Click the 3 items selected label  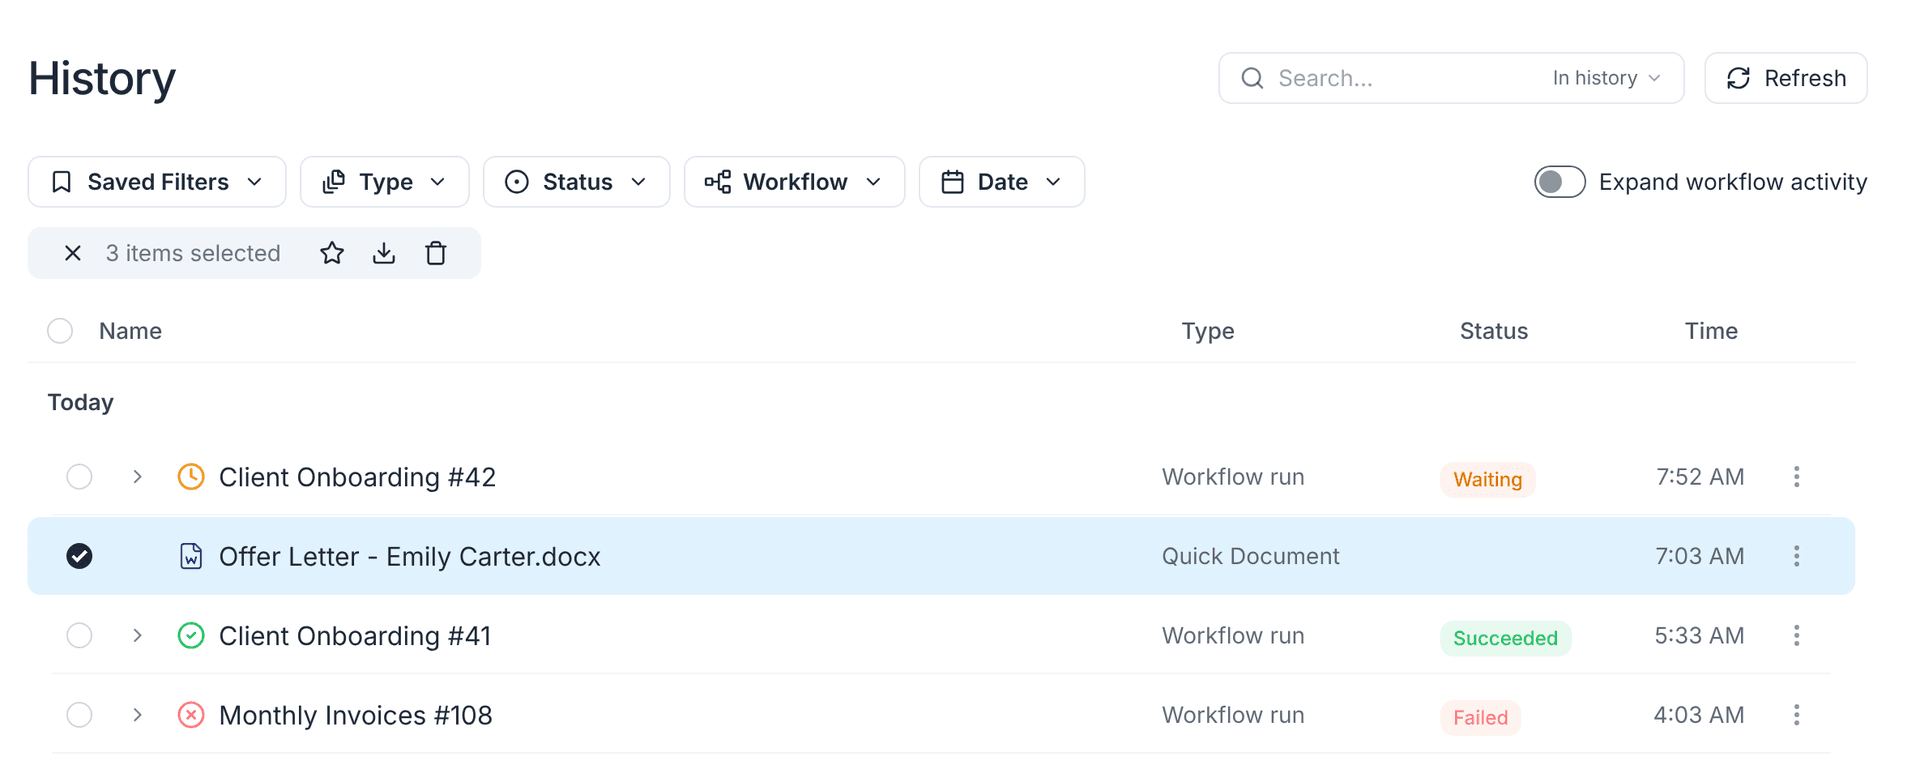[193, 253]
